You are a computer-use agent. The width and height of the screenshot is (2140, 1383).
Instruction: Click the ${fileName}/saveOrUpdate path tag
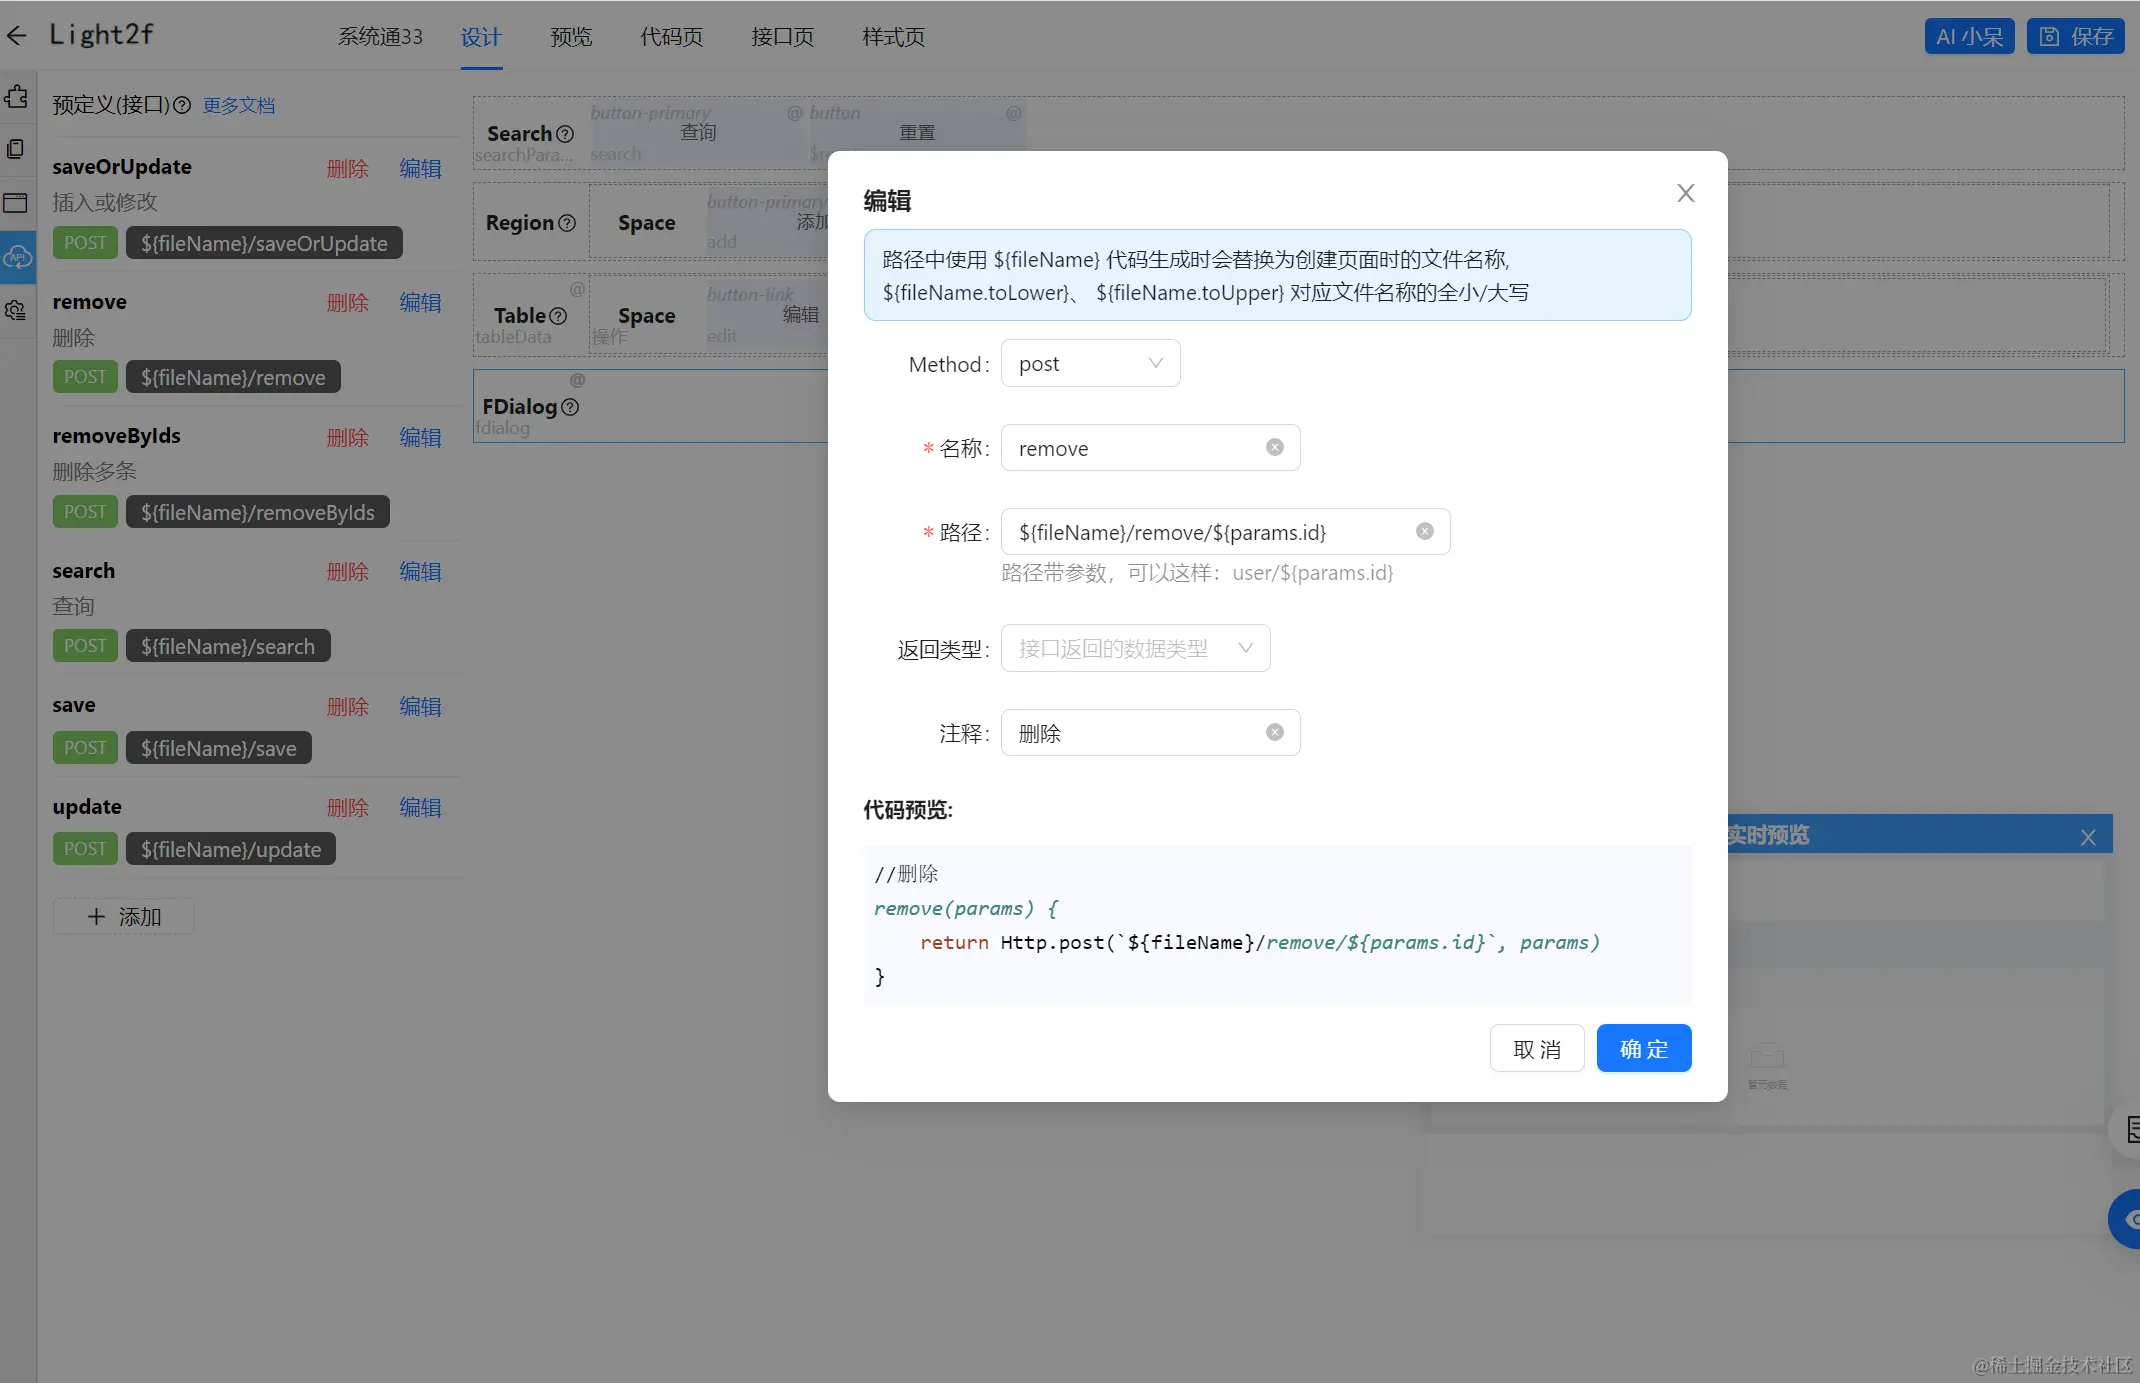264,243
